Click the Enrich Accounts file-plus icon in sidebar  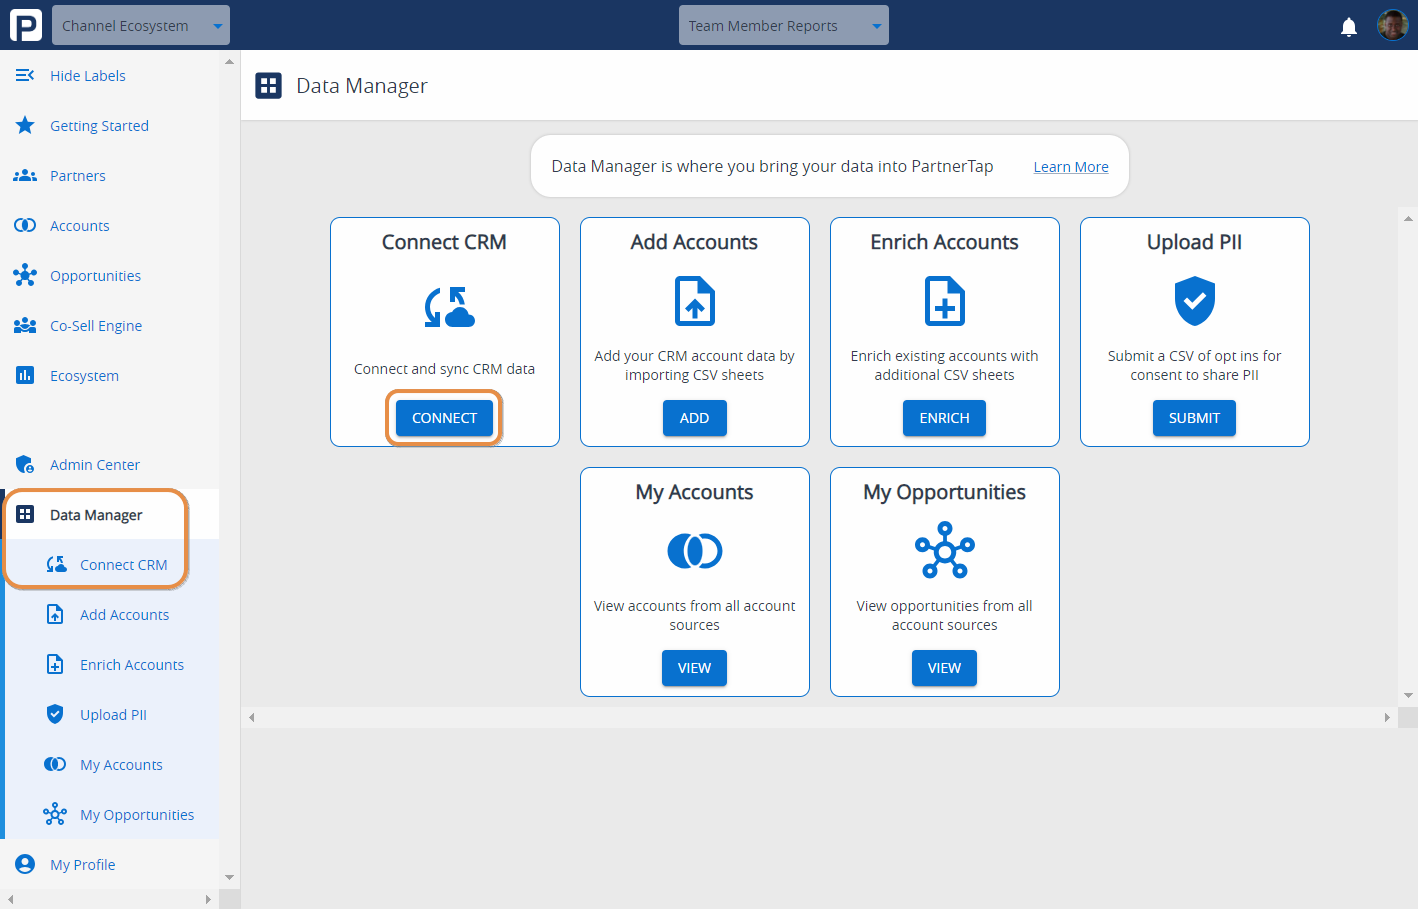pos(55,664)
